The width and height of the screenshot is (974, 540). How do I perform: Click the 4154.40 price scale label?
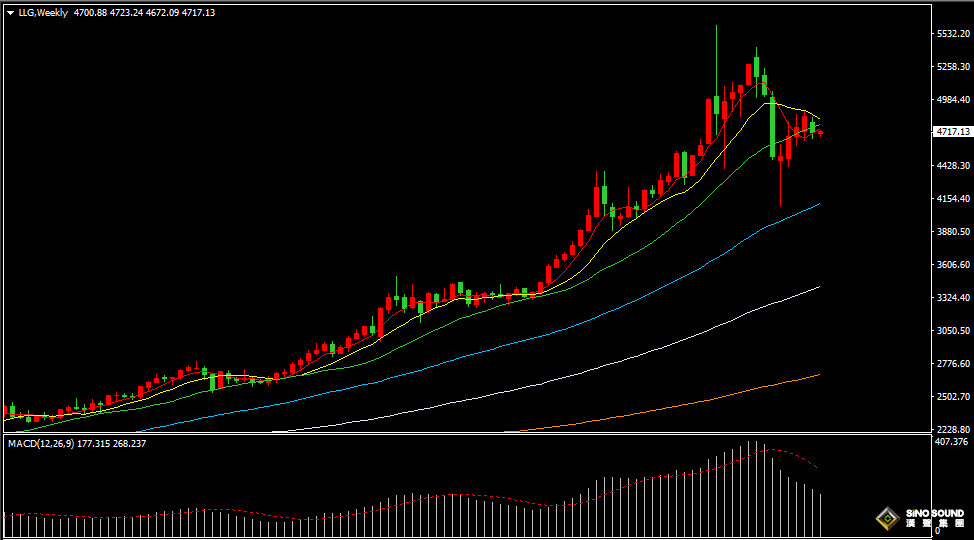(953, 199)
